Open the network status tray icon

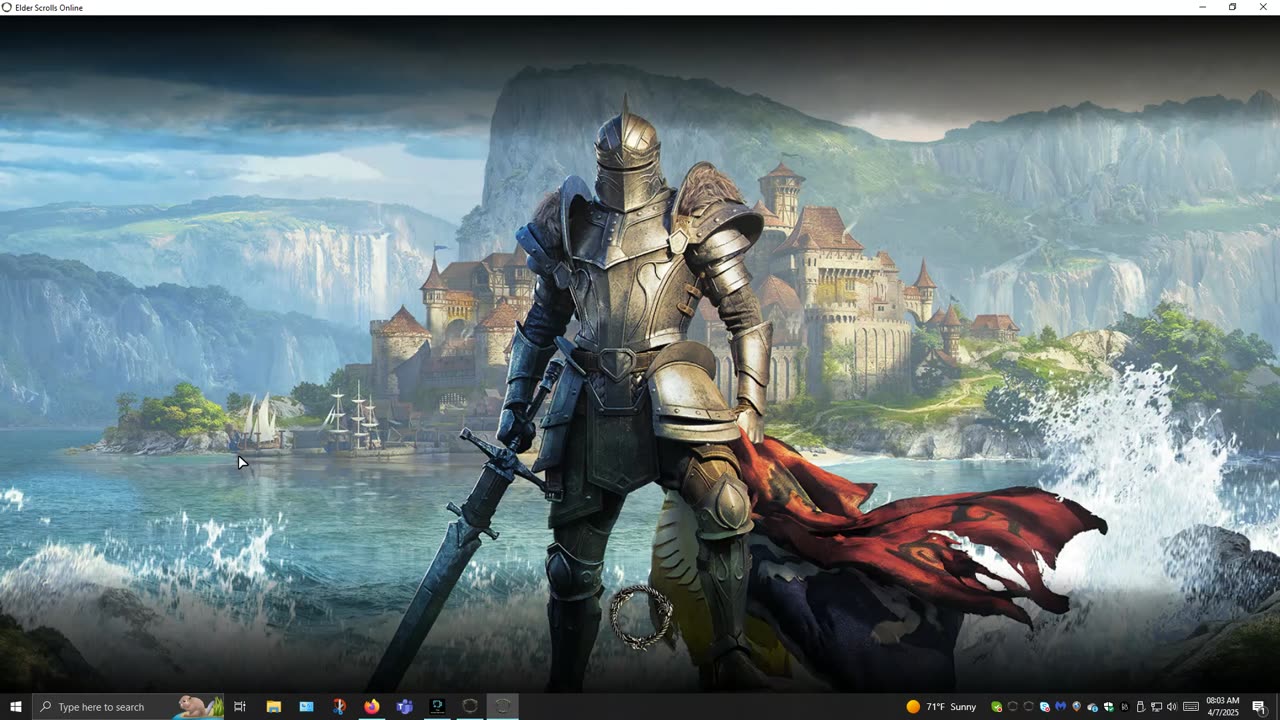tap(1156, 707)
